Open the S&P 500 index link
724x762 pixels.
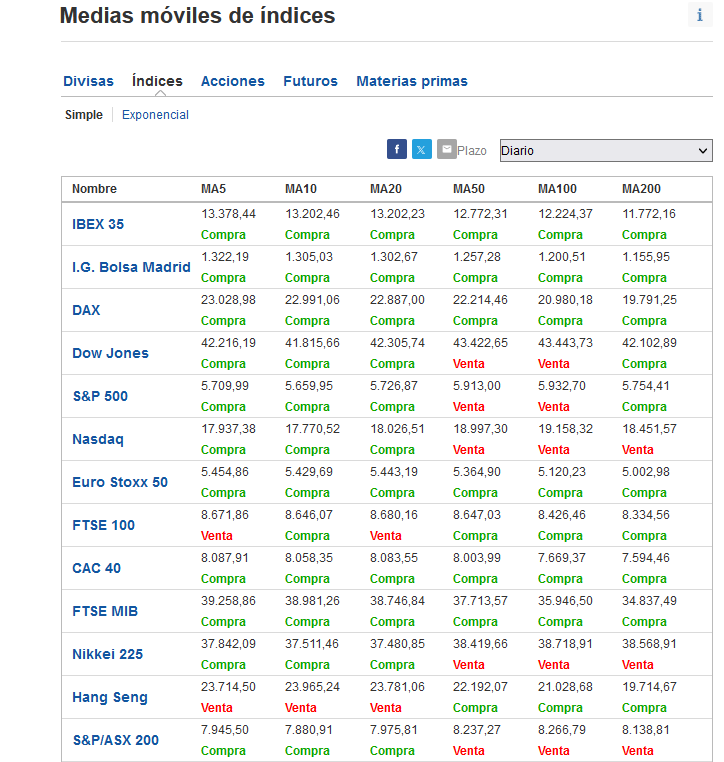click(100, 396)
